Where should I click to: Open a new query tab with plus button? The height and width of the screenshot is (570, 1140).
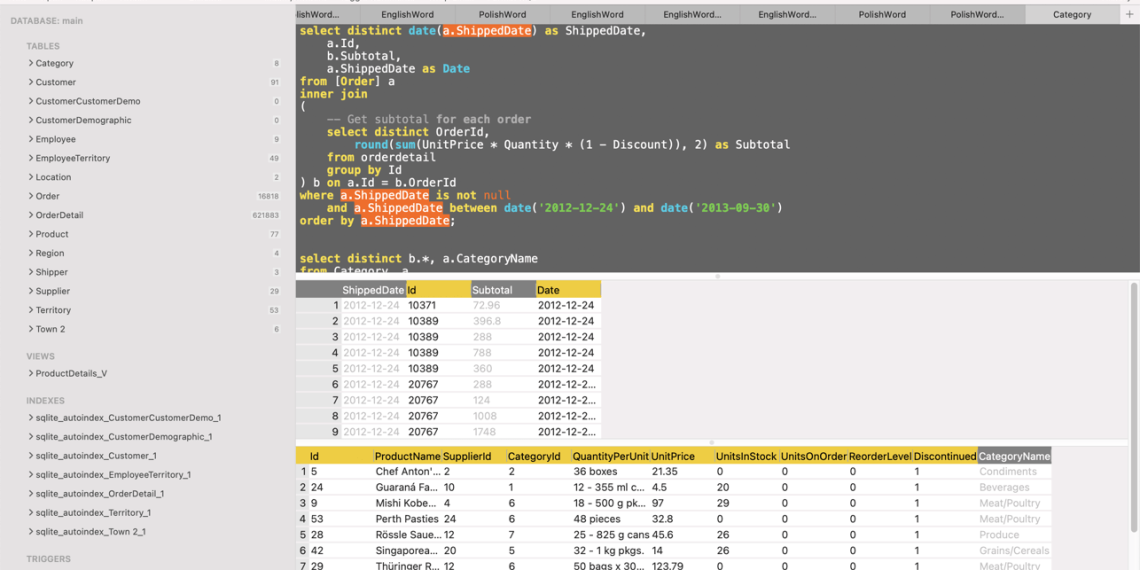1129,14
